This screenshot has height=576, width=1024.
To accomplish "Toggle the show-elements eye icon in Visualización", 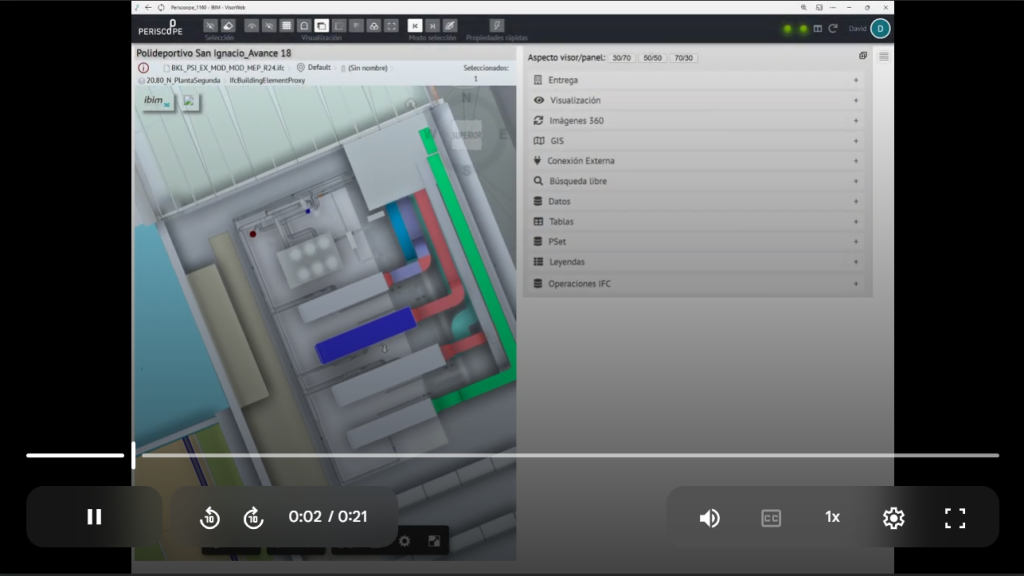I will pos(251,25).
